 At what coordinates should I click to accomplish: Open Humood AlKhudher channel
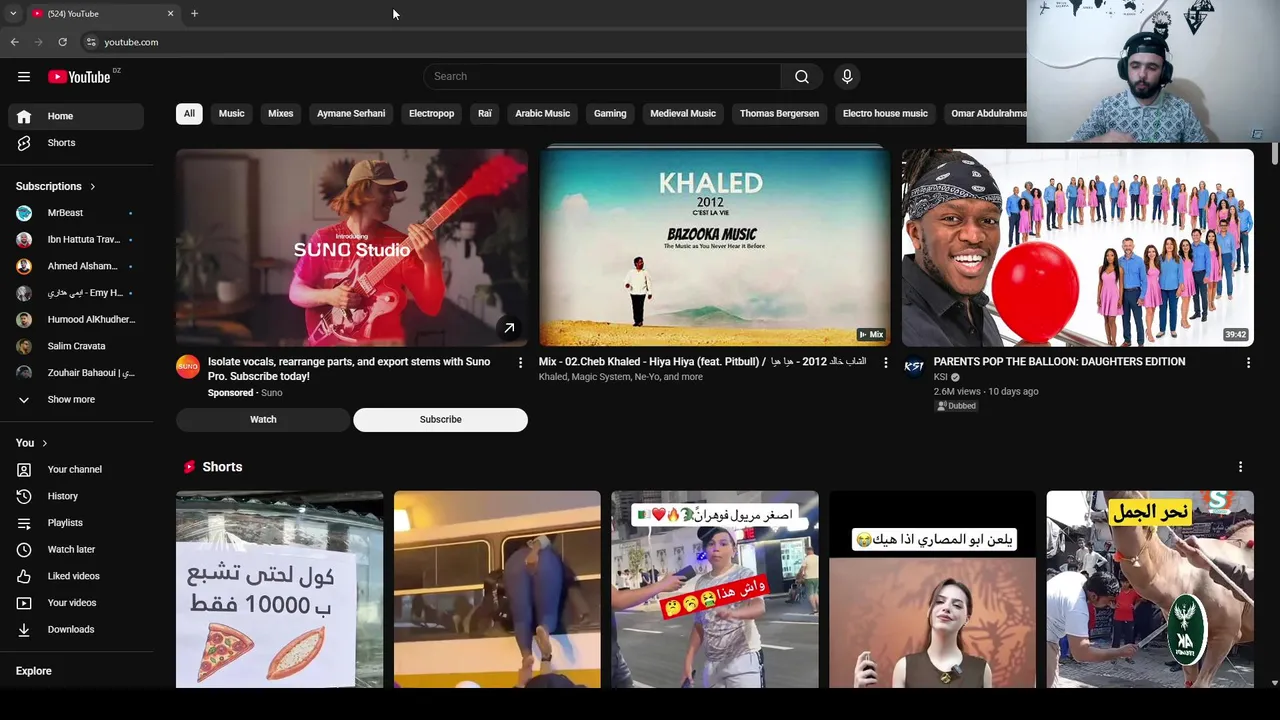76,320
